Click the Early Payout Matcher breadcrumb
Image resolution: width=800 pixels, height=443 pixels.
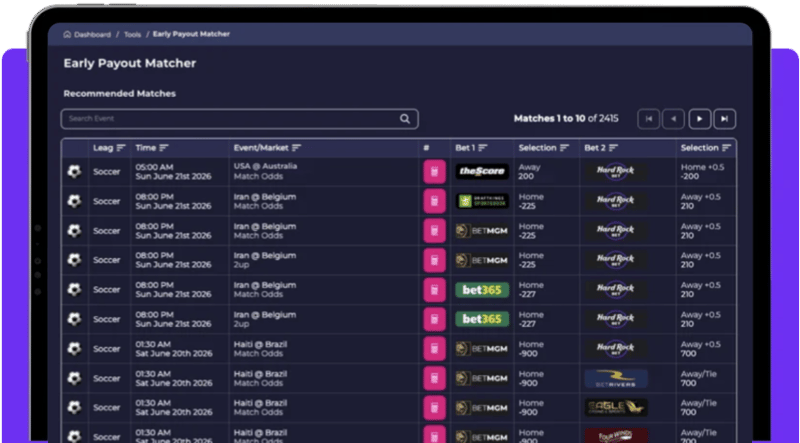click(191, 34)
